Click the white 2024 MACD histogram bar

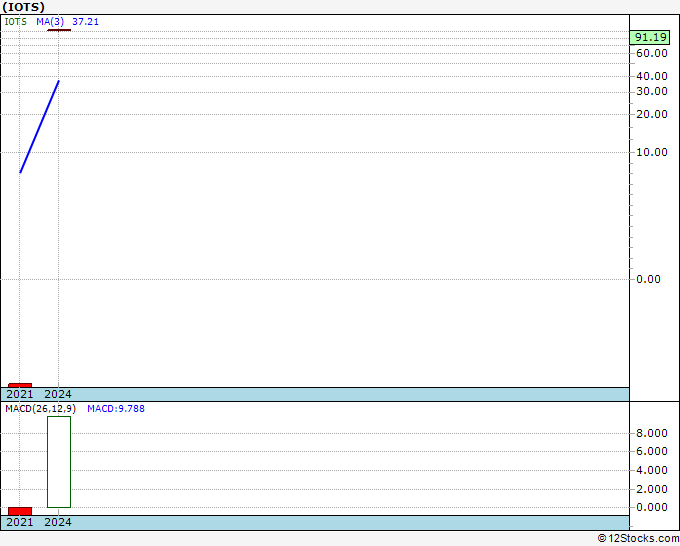(x=59, y=461)
